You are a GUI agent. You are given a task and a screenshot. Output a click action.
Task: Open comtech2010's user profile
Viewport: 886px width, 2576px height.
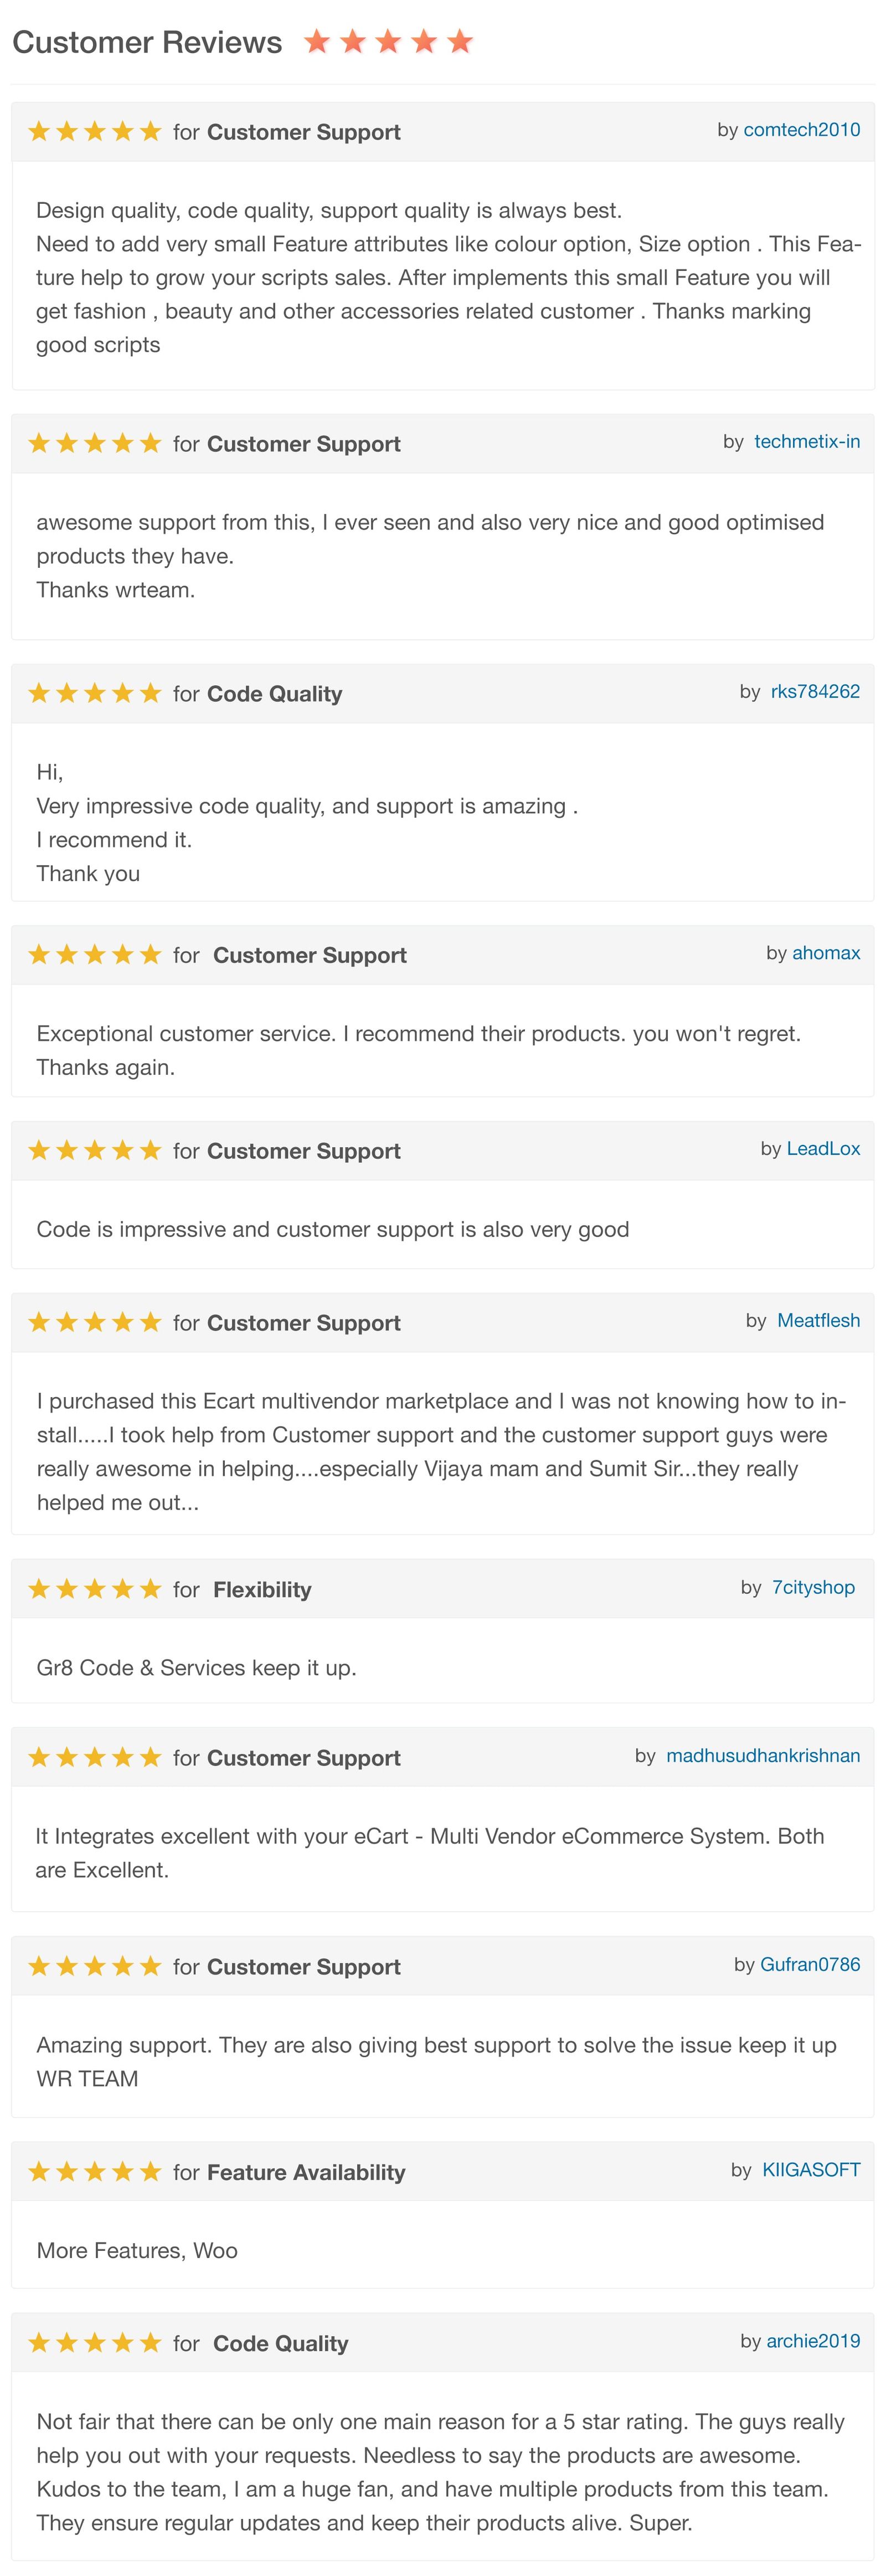tap(801, 130)
